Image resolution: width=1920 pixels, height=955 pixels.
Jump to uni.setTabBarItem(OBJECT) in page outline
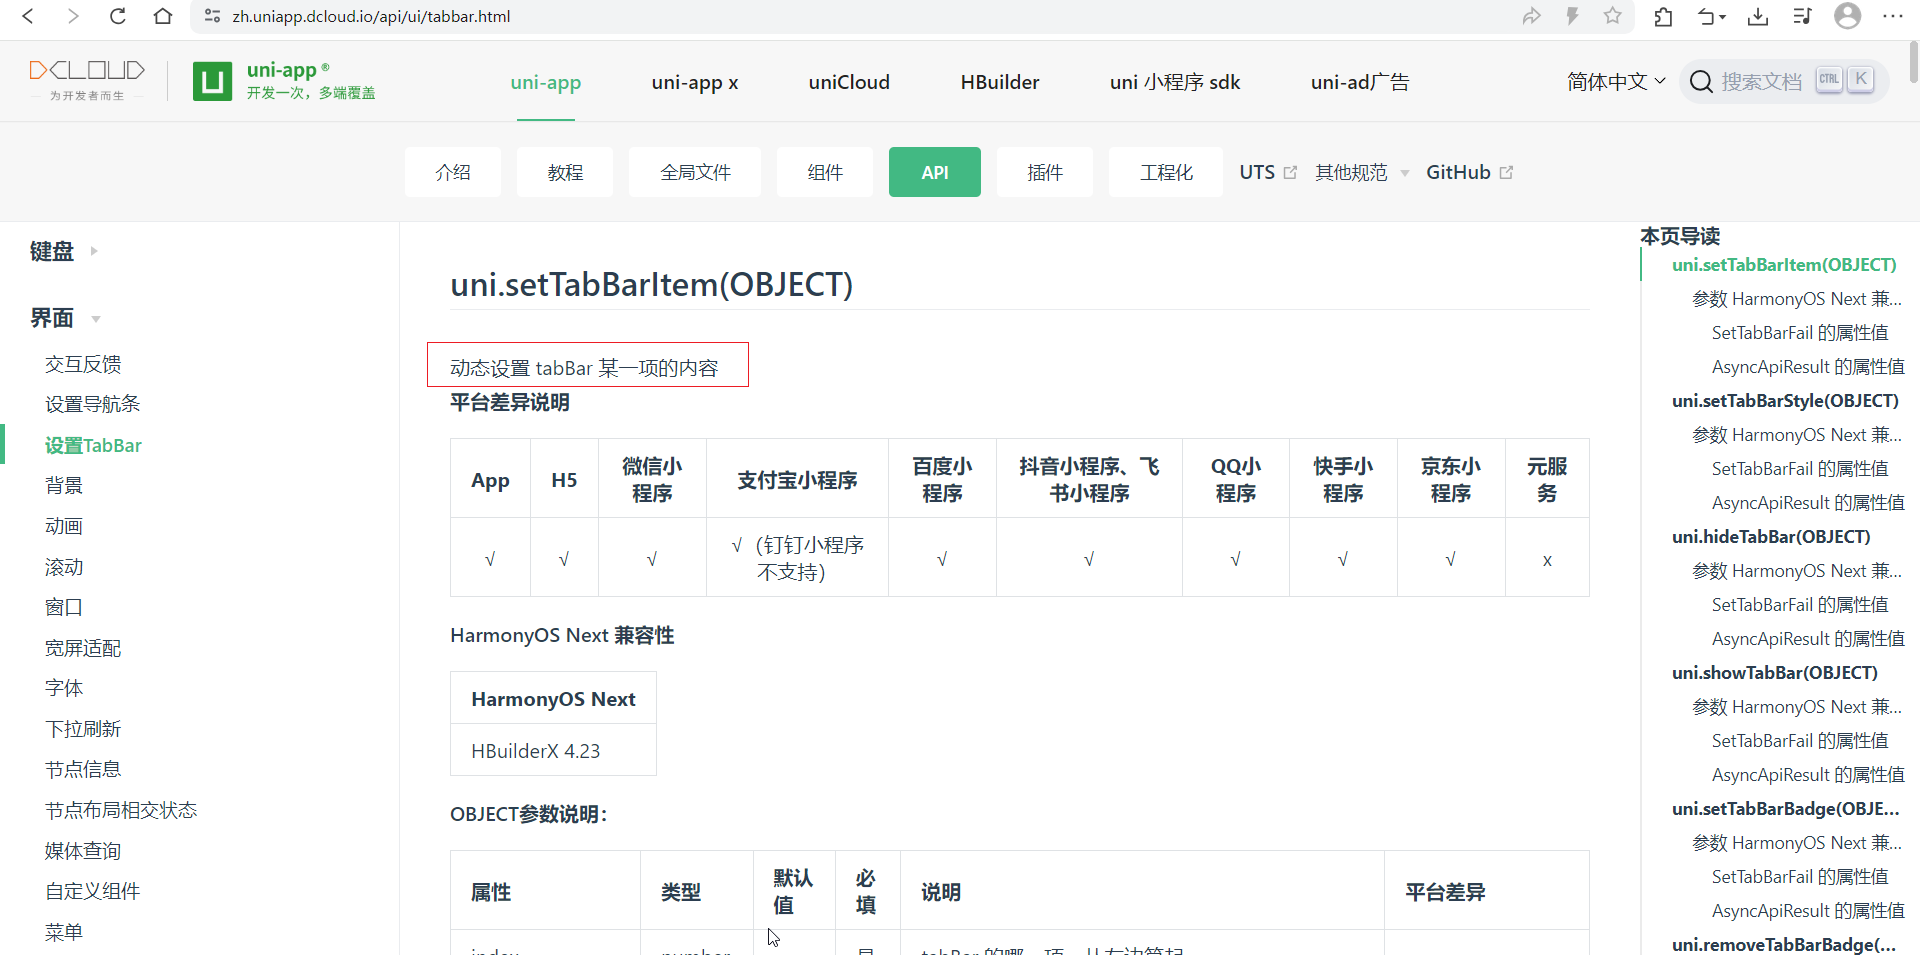1784,264
